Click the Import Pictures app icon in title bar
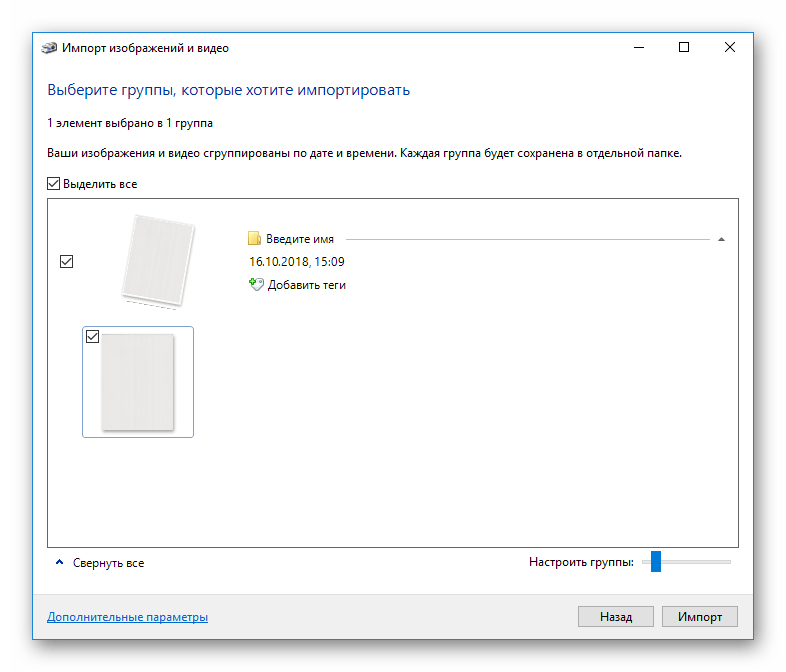 tap(48, 47)
